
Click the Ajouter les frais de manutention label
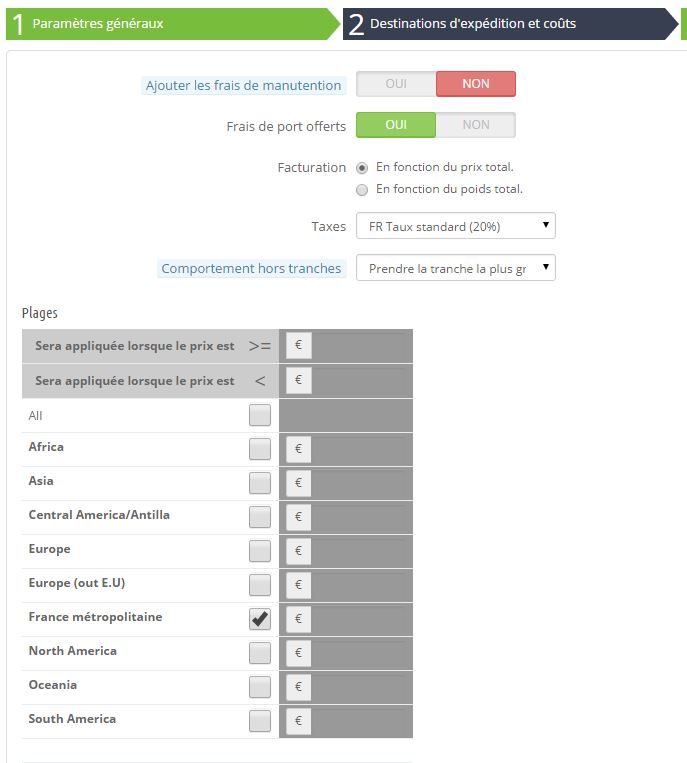pyautogui.click(x=244, y=86)
